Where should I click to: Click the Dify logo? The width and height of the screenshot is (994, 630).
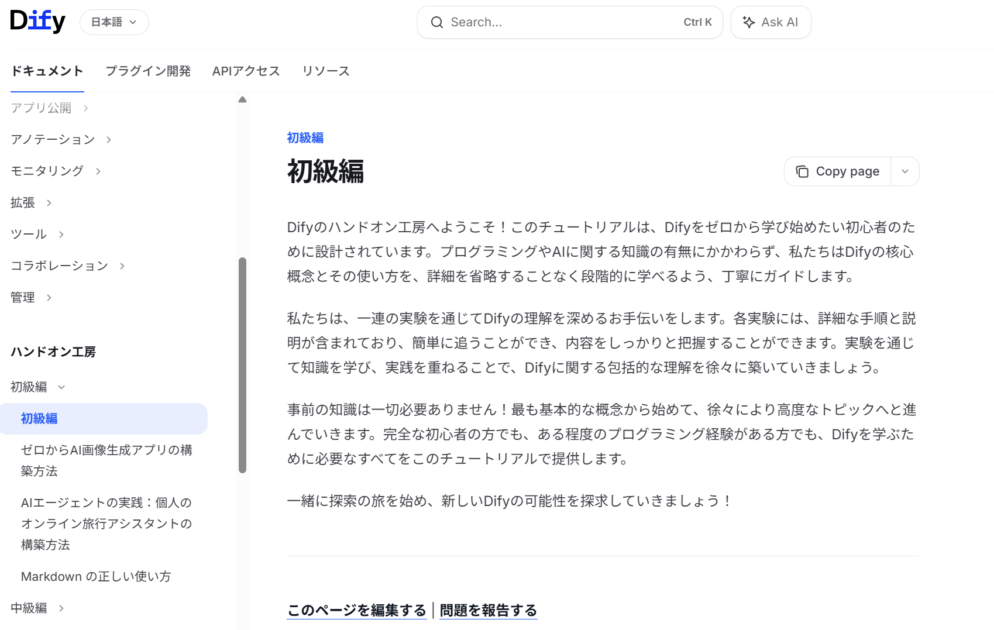[x=37, y=22]
